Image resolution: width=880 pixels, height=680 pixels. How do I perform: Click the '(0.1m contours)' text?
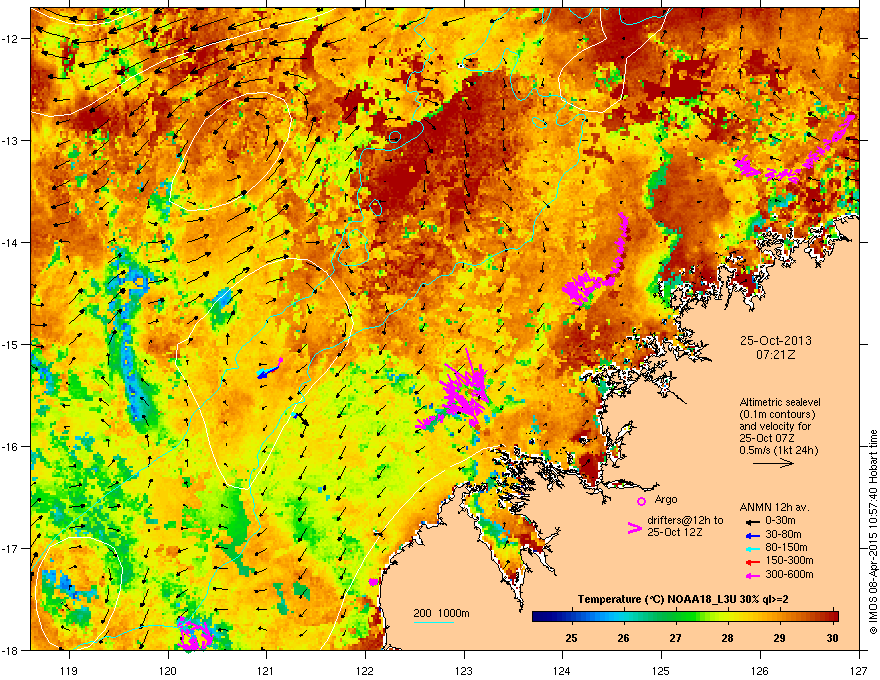tap(777, 415)
